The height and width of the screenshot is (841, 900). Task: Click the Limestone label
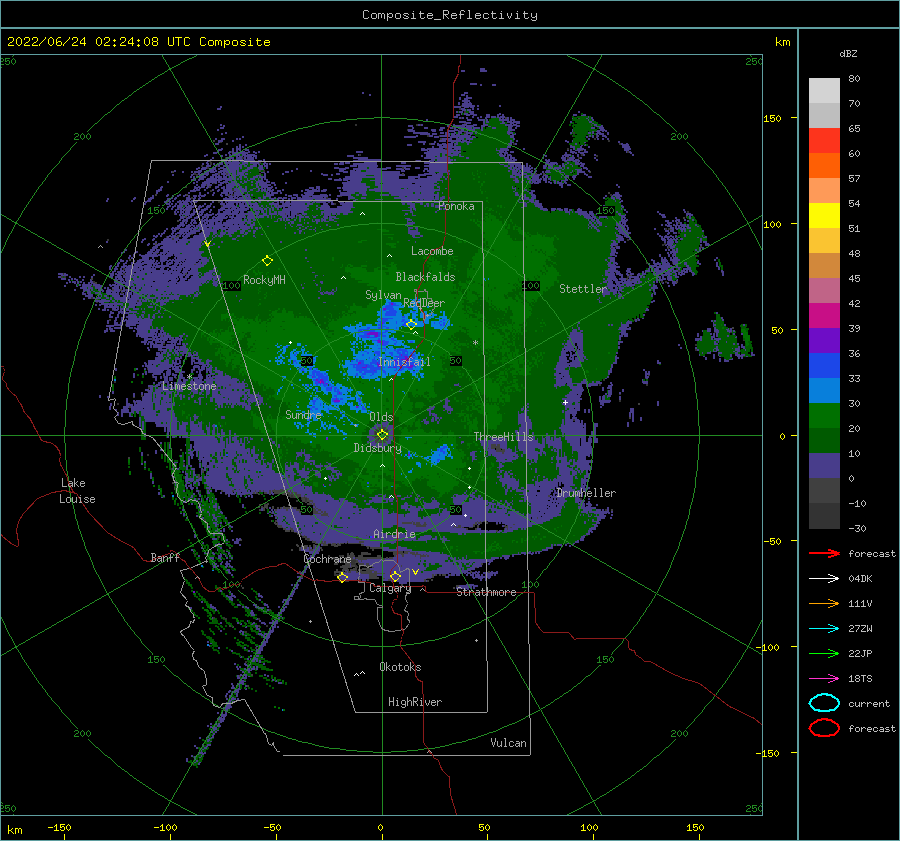click(189, 386)
